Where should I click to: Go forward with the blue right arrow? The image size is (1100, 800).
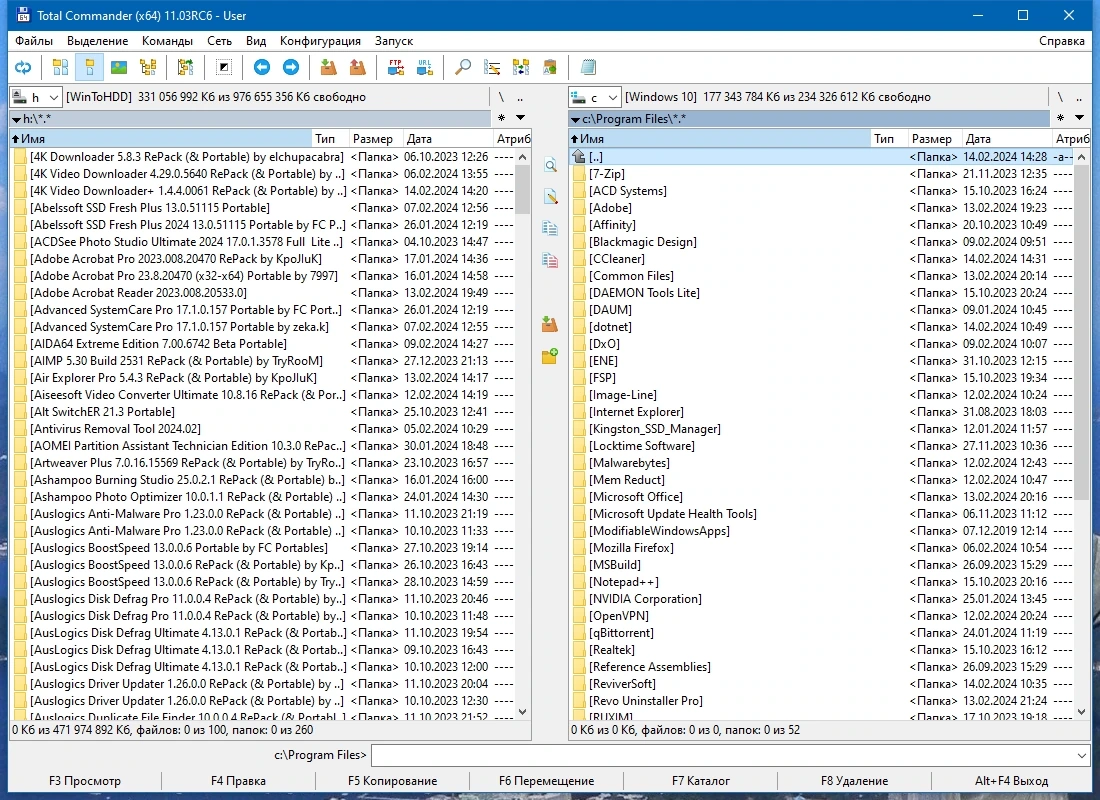pos(290,67)
